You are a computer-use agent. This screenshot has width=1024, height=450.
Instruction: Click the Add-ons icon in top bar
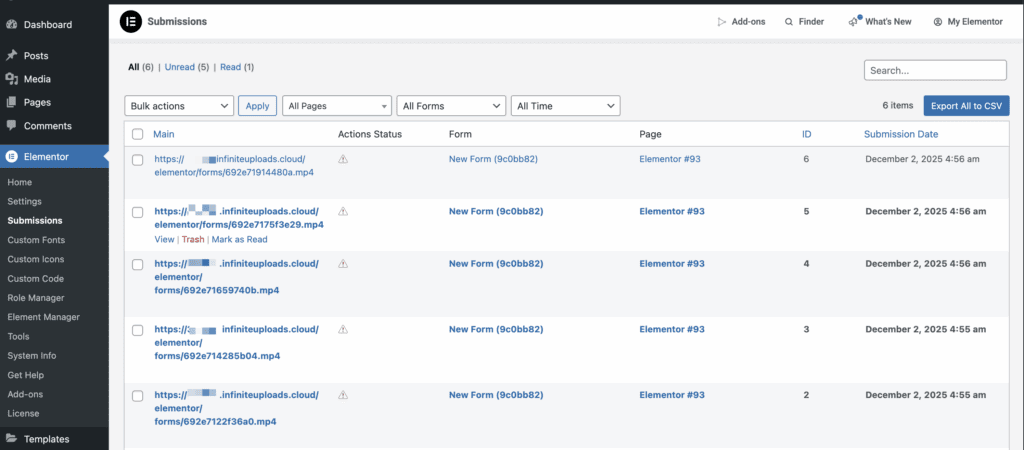pos(722,22)
